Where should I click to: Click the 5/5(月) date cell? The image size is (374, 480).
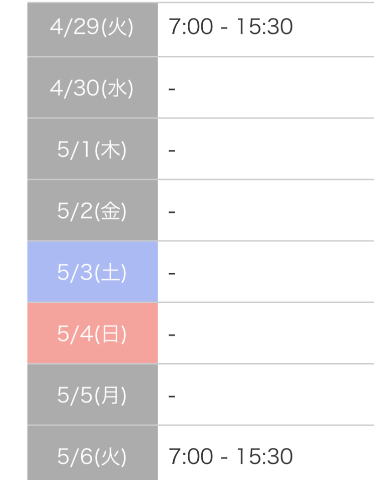[x=92, y=395]
